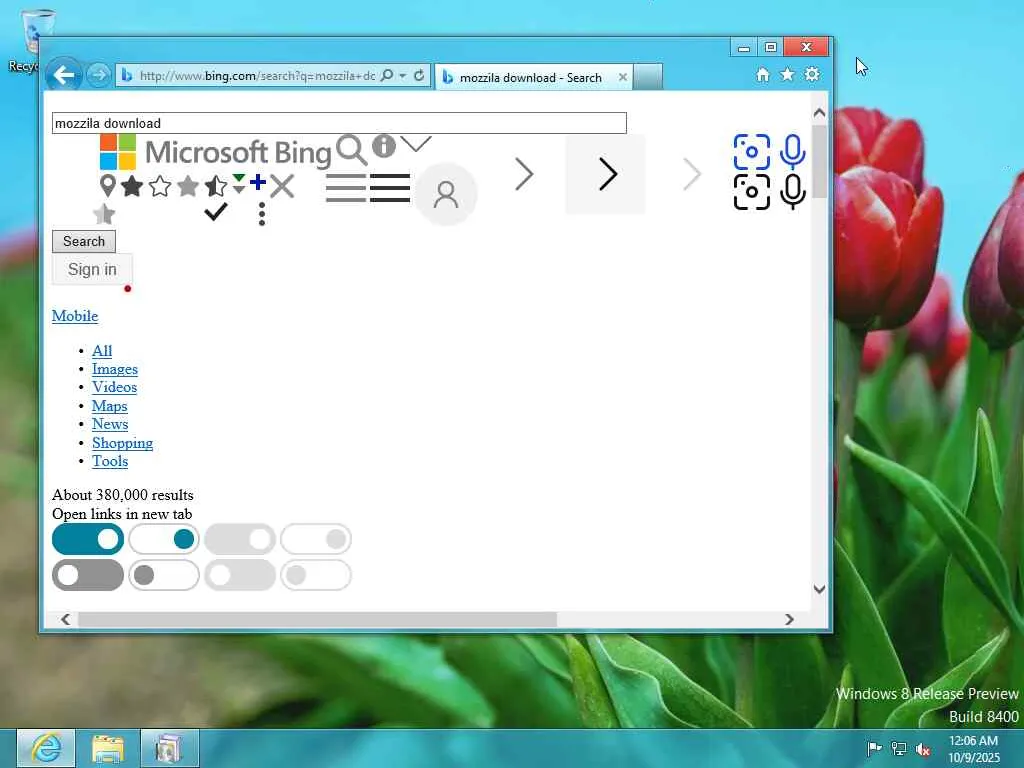1024x768 pixels.
Task: Click the browser forward arrow button
Action: 99,76
